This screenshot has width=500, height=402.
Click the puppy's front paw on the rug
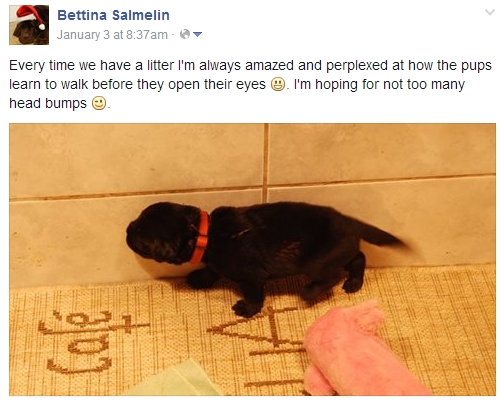(x=245, y=308)
